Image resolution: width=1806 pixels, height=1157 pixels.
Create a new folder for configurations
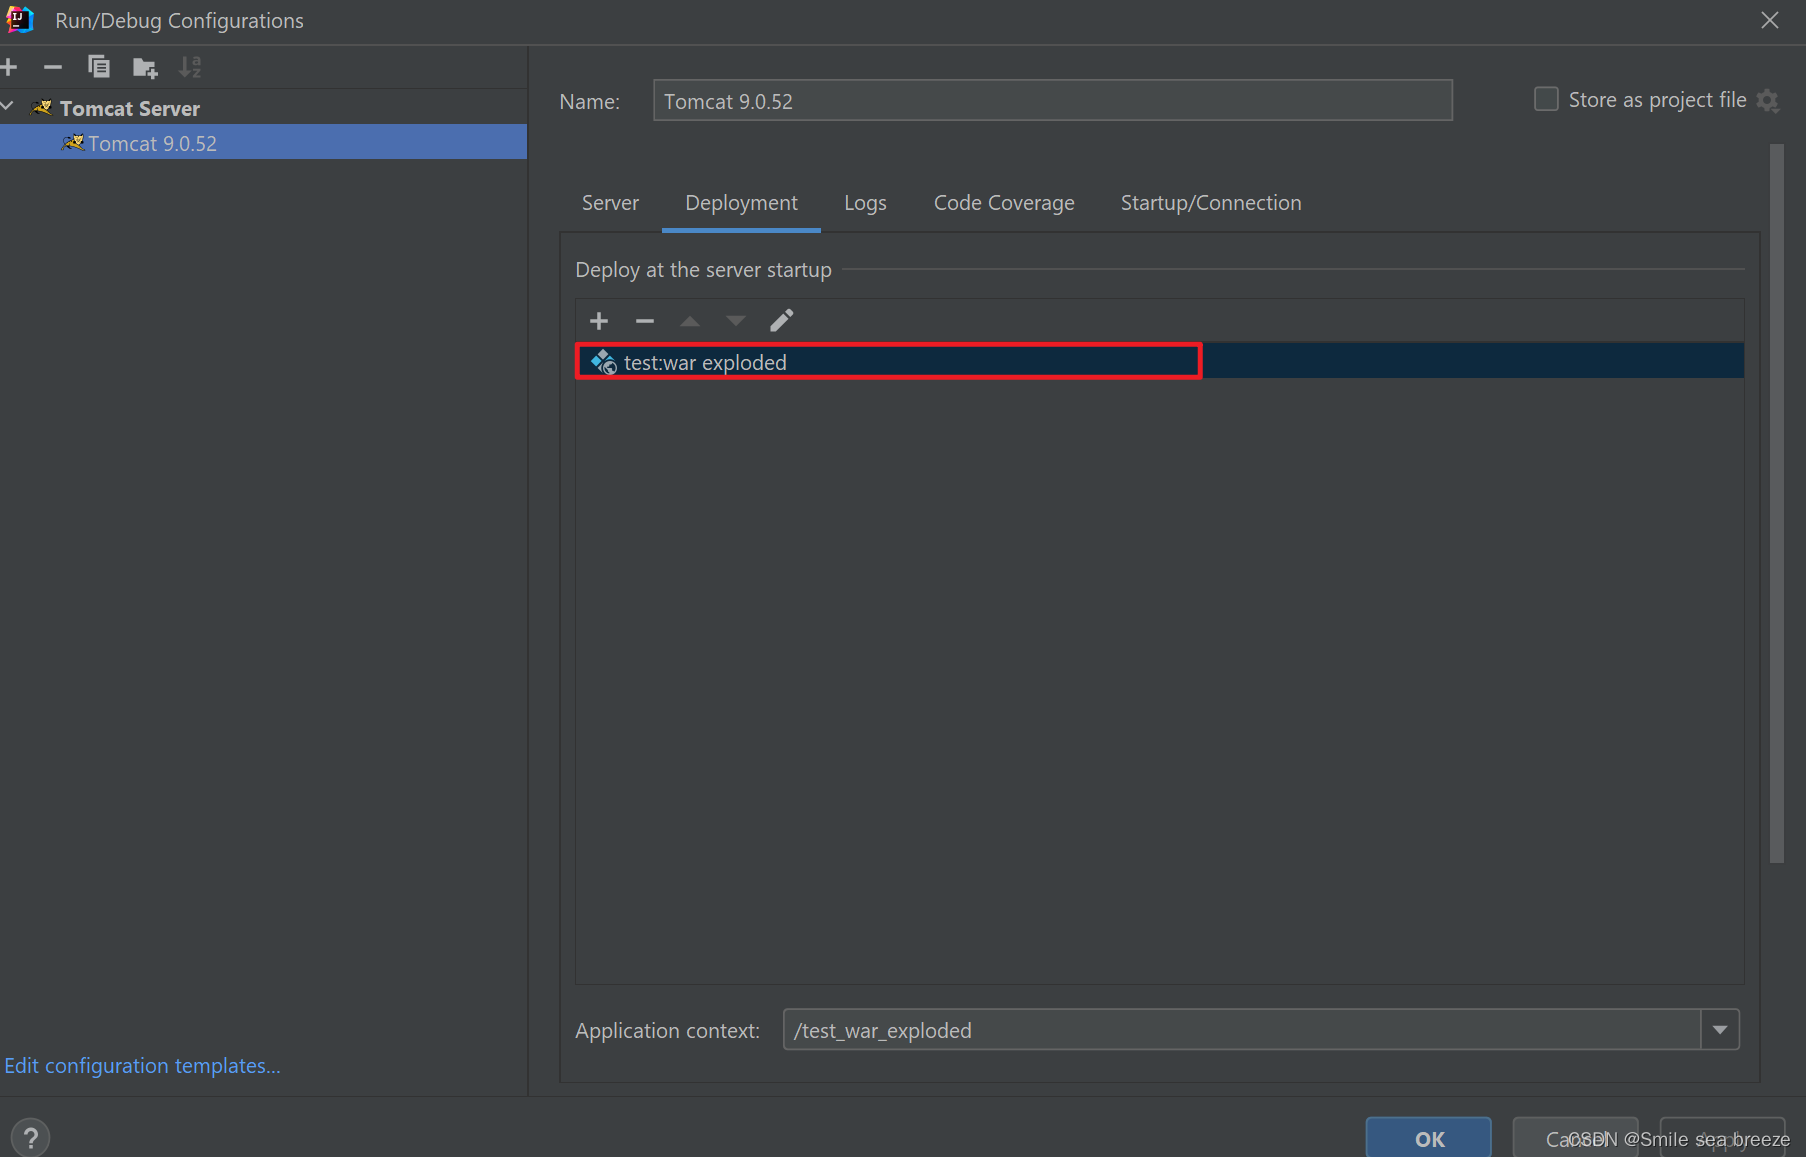145,68
